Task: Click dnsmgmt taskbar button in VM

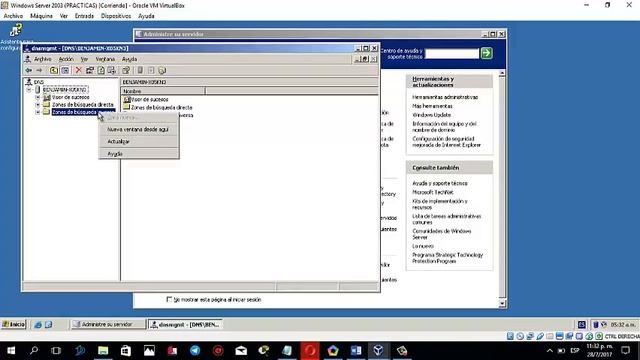Action: (185, 324)
